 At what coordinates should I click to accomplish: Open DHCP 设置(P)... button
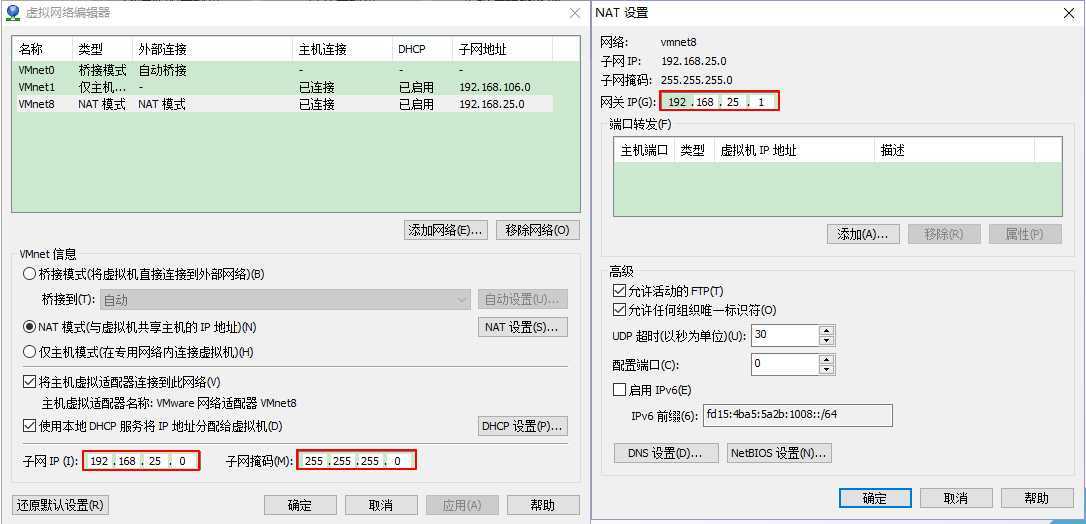pyautogui.click(x=522, y=426)
